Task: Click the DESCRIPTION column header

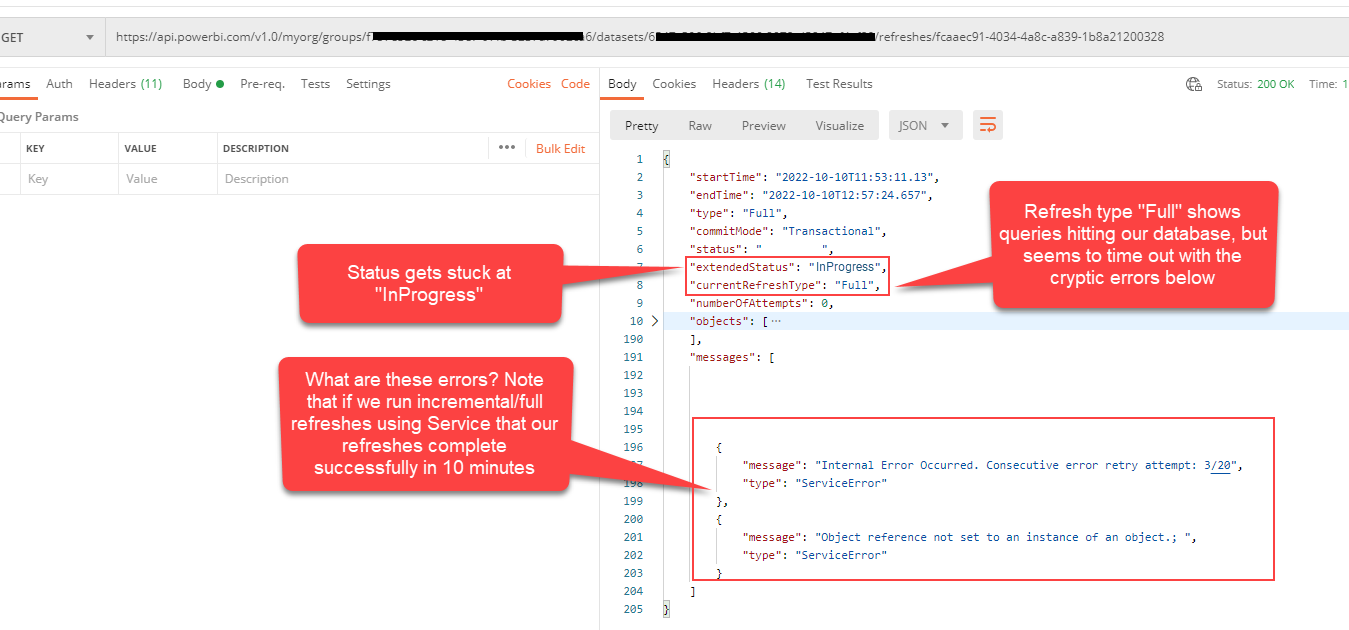Action: tap(256, 148)
